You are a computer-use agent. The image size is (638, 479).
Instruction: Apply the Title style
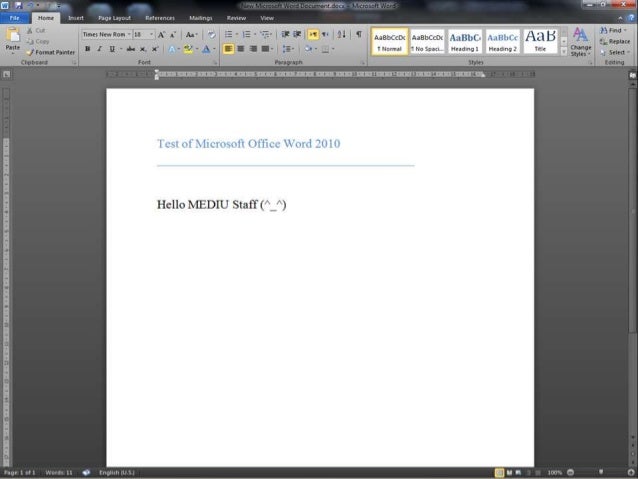[x=540, y=42]
